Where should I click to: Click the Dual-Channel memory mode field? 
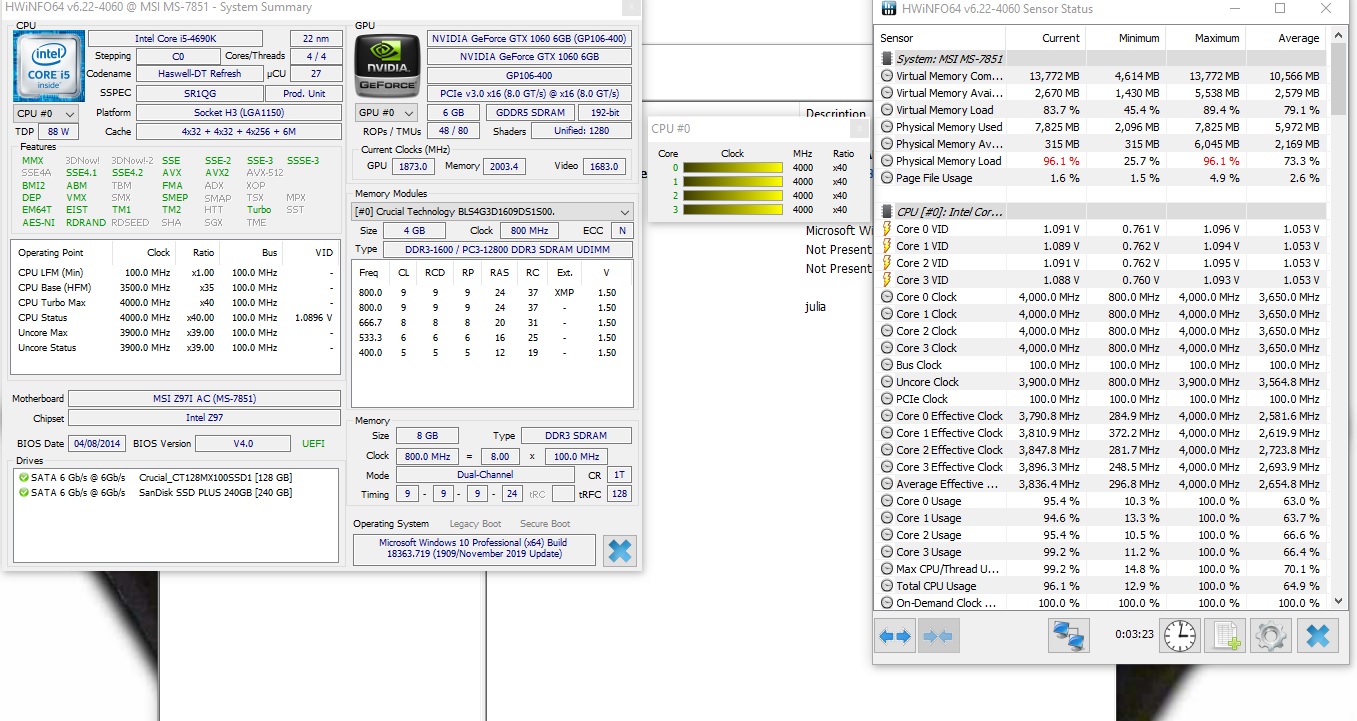click(x=486, y=476)
